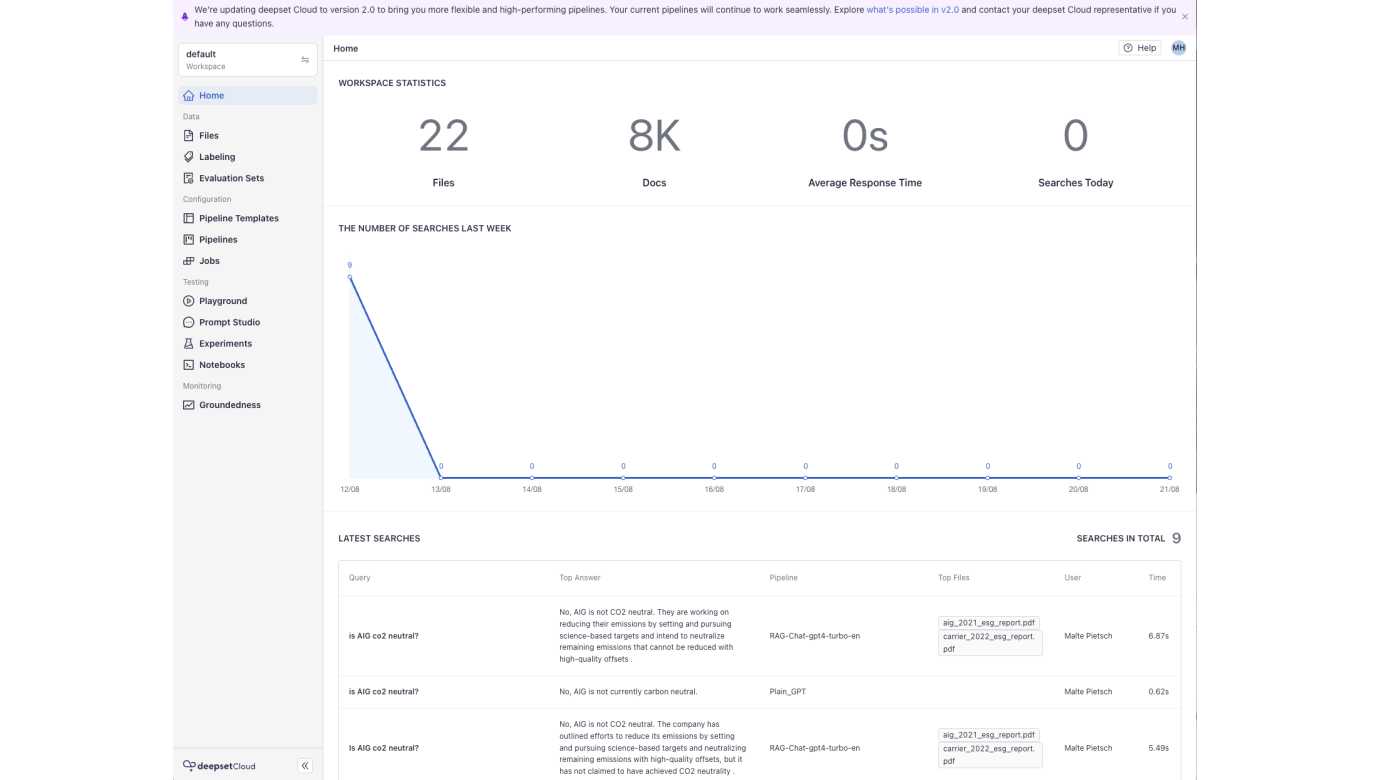Follow the "what's possible in v2.0" link
This screenshot has width=1385, height=780.
(912, 10)
